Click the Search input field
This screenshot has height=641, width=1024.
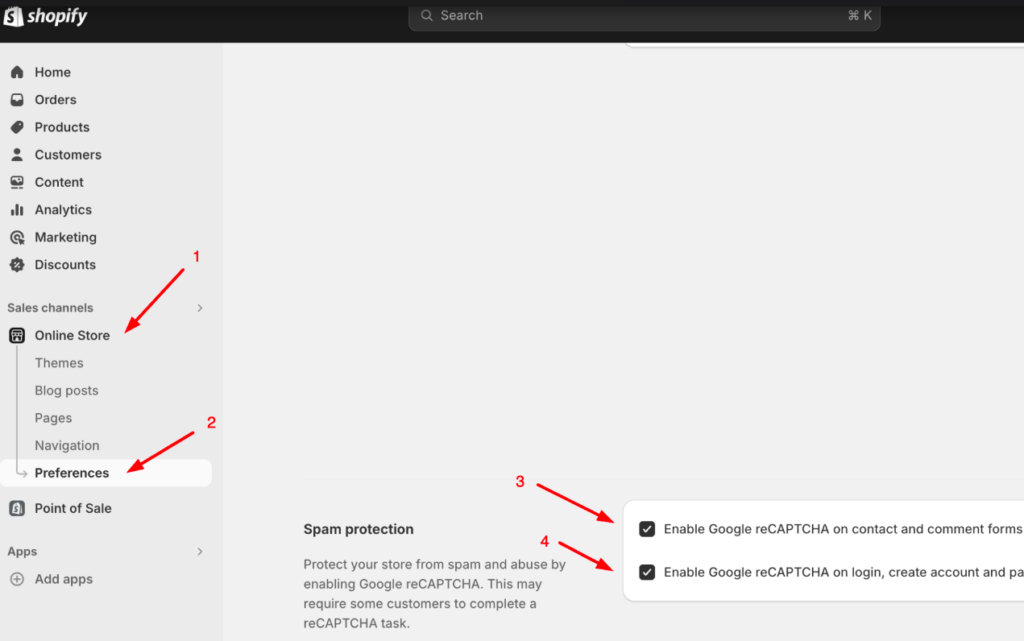click(x=644, y=16)
